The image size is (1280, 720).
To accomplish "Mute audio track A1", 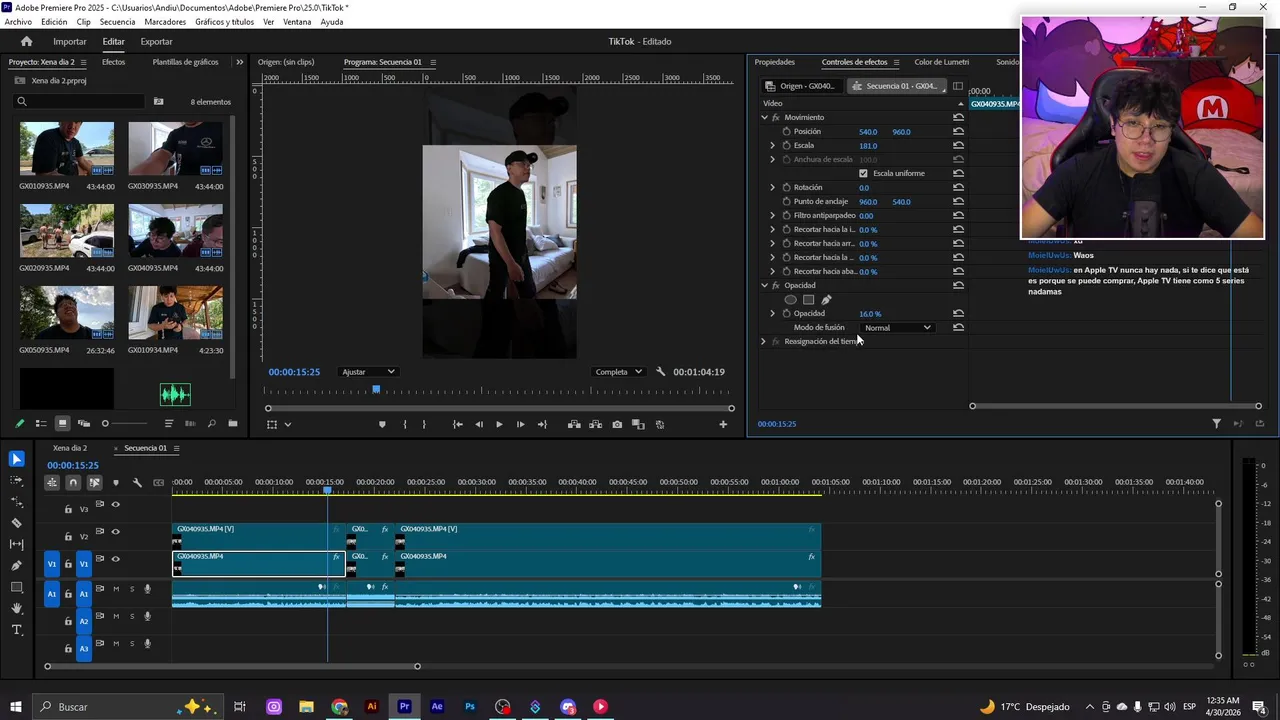I will pos(116,589).
